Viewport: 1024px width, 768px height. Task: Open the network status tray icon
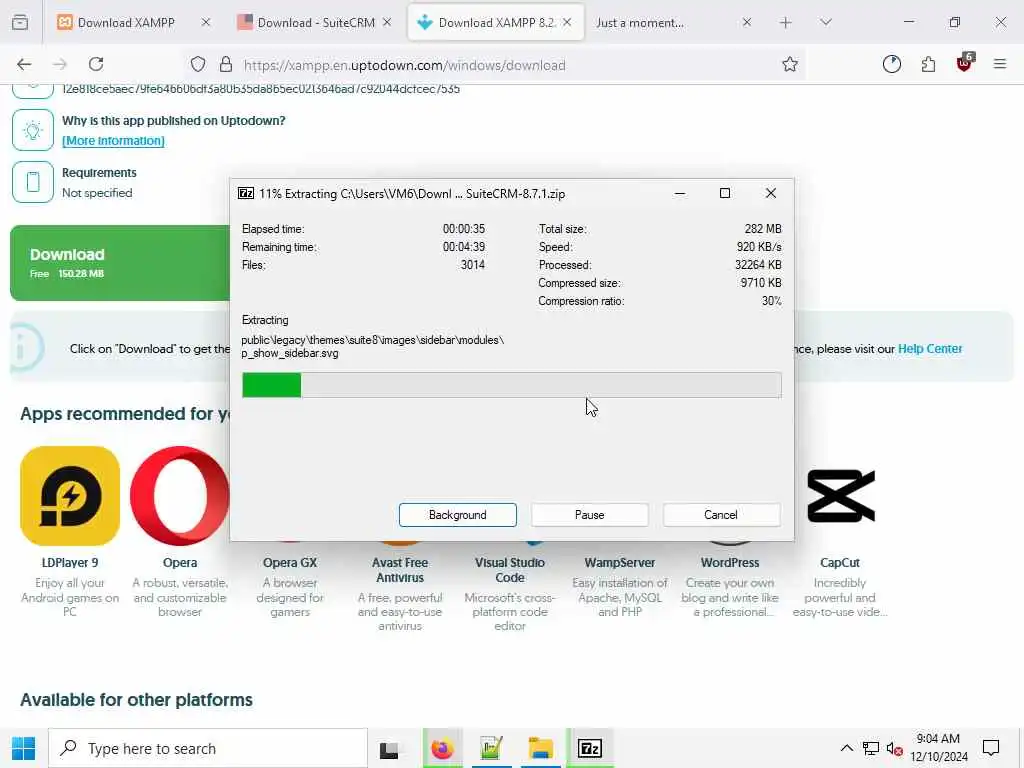(x=871, y=748)
